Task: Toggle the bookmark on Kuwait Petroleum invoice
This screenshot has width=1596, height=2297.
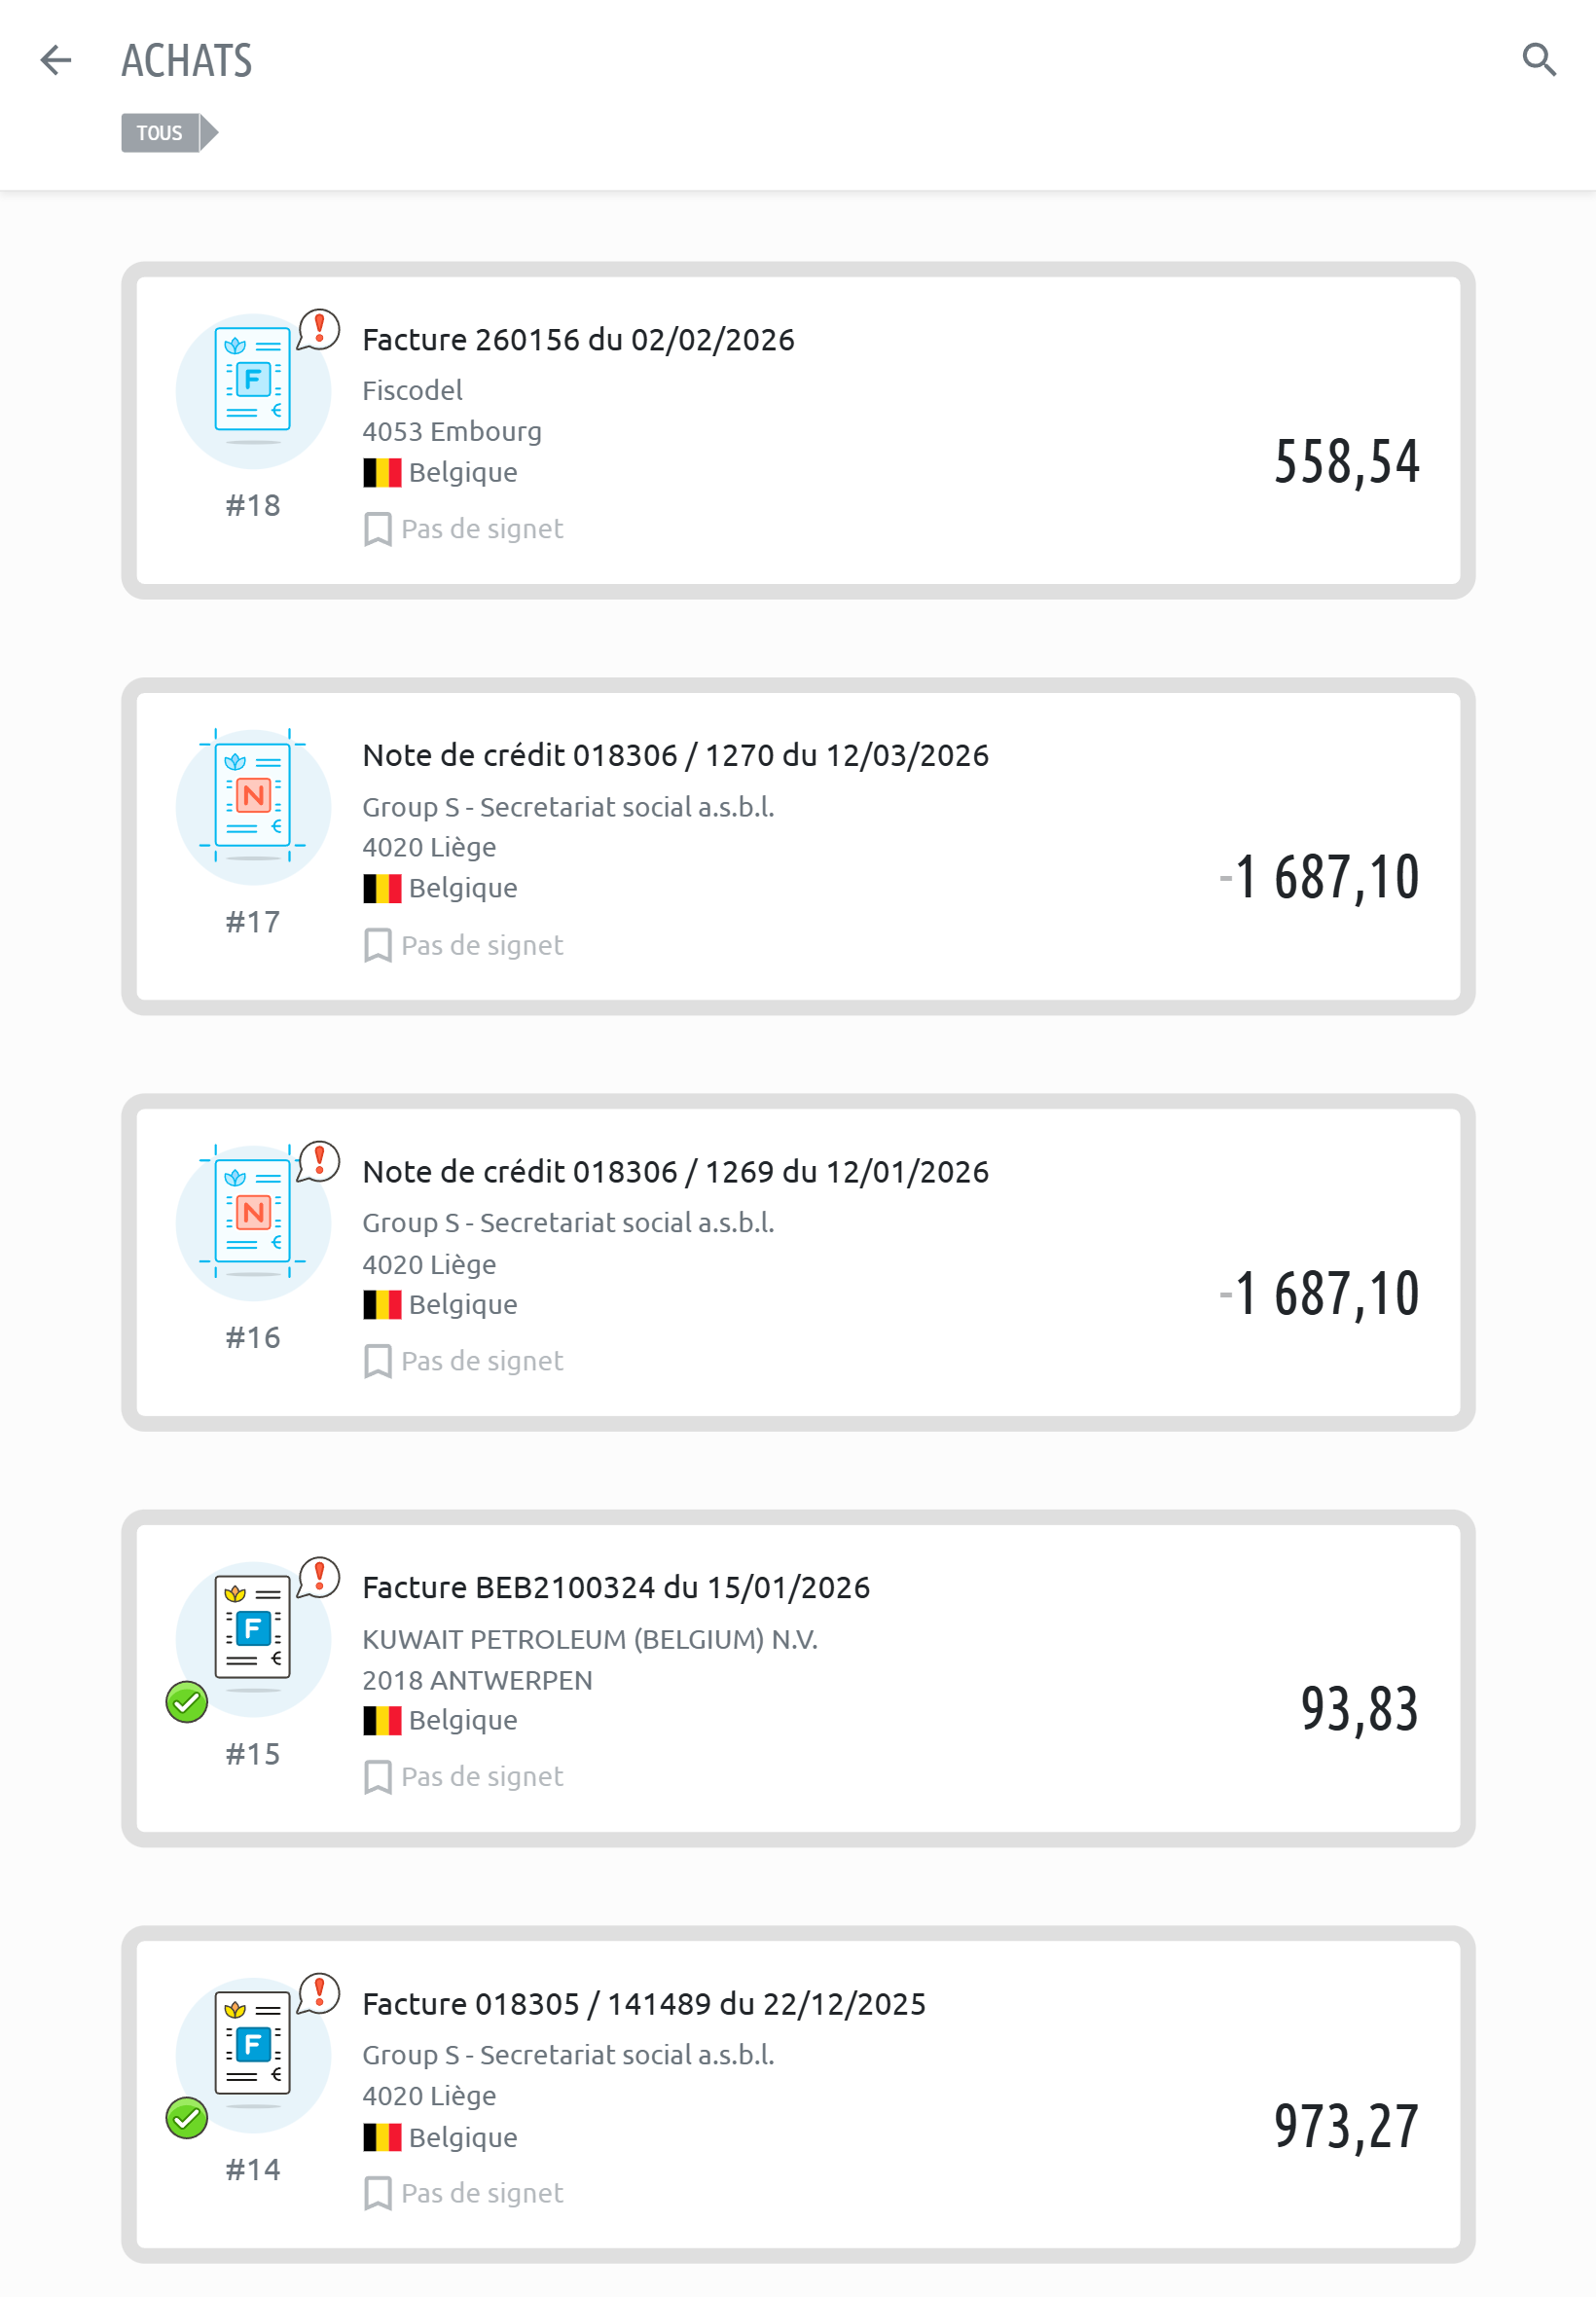Action: [378, 1777]
